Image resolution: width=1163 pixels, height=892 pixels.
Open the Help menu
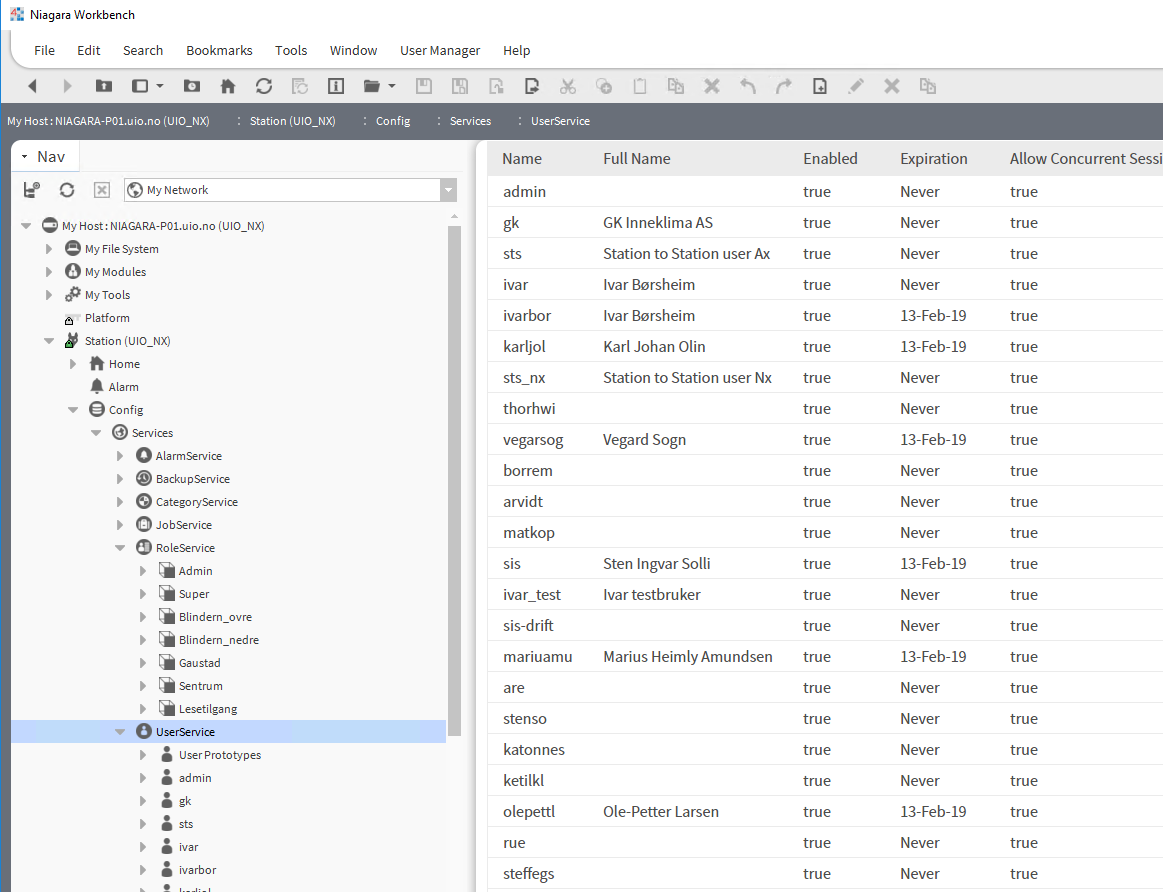pyautogui.click(x=516, y=50)
